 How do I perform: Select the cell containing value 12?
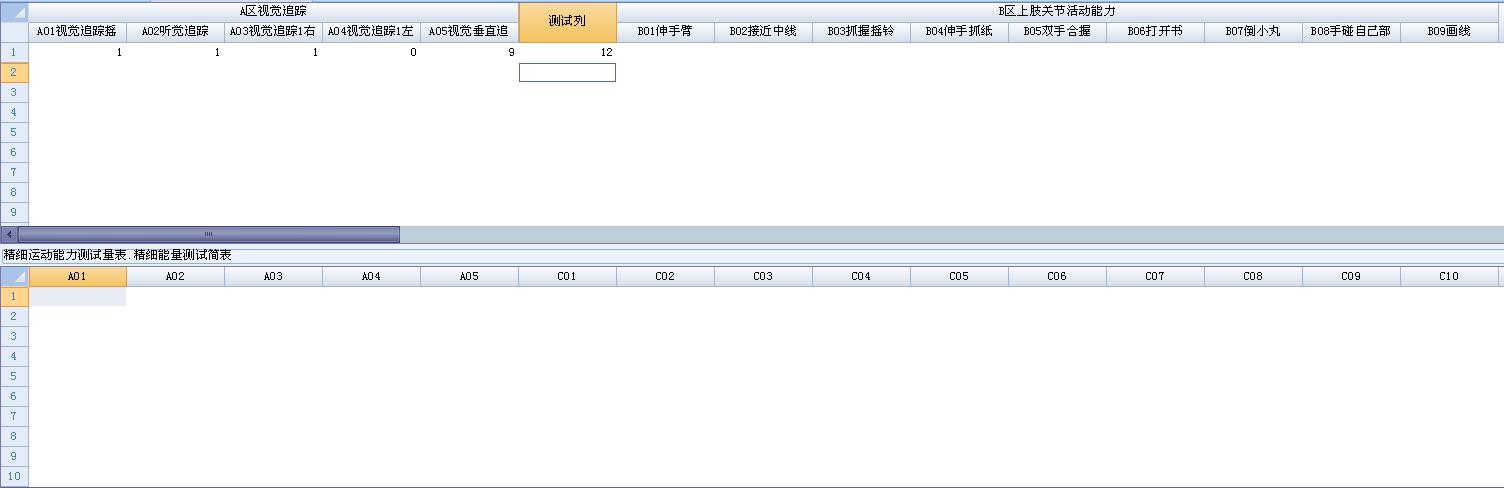[567, 52]
